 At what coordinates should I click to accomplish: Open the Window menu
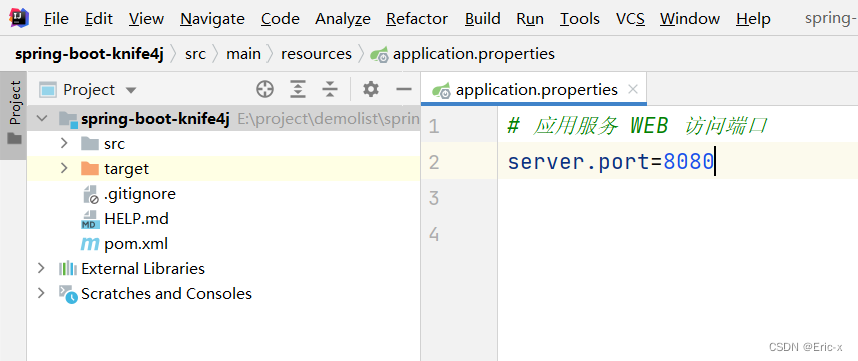(690, 19)
